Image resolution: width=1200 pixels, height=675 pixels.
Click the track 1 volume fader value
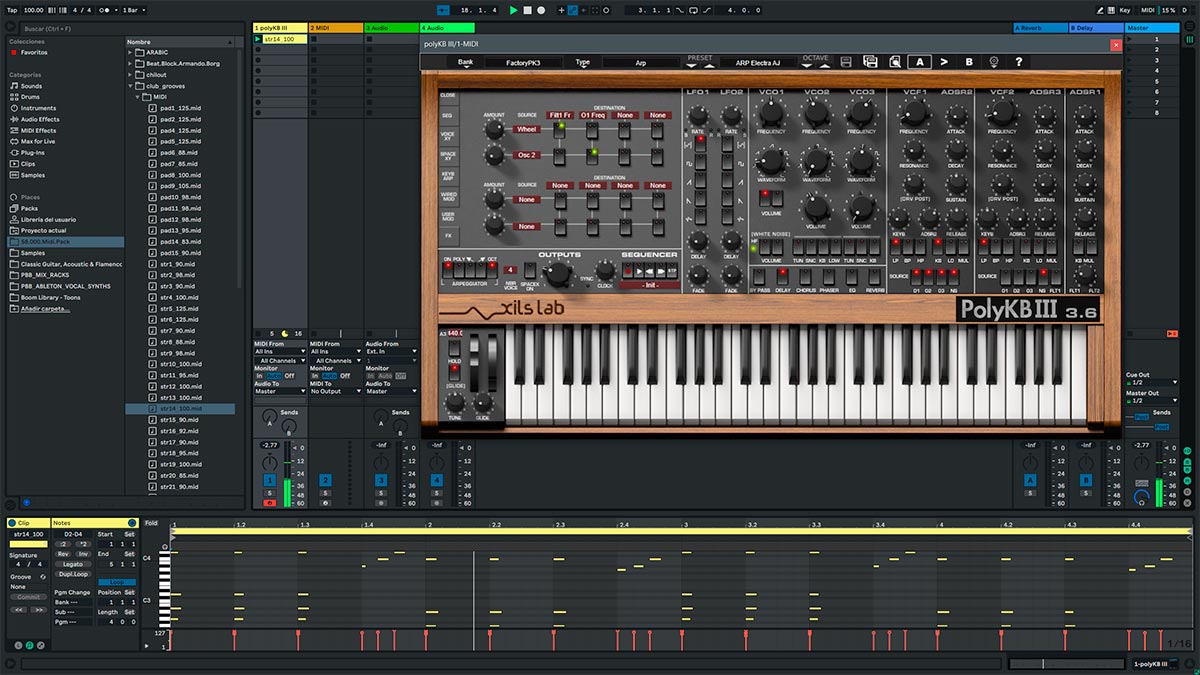coord(269,444)
